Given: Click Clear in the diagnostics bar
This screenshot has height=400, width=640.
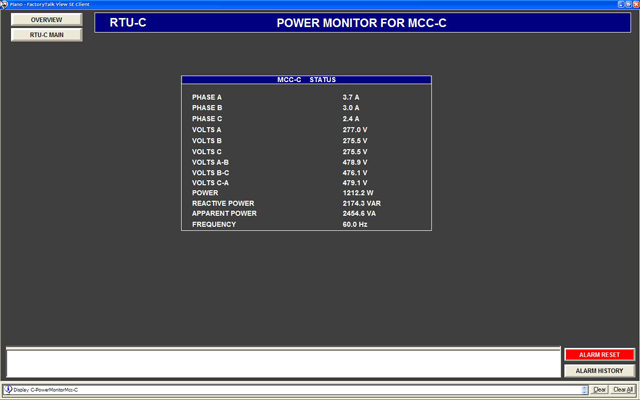Looking at the screenshot, I should pyautogui.click(x=600, y=389).
